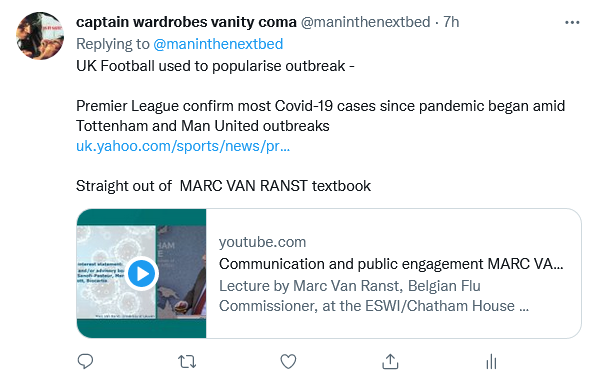Click display name captain wardrobes vanity coma

pos(186,22)
